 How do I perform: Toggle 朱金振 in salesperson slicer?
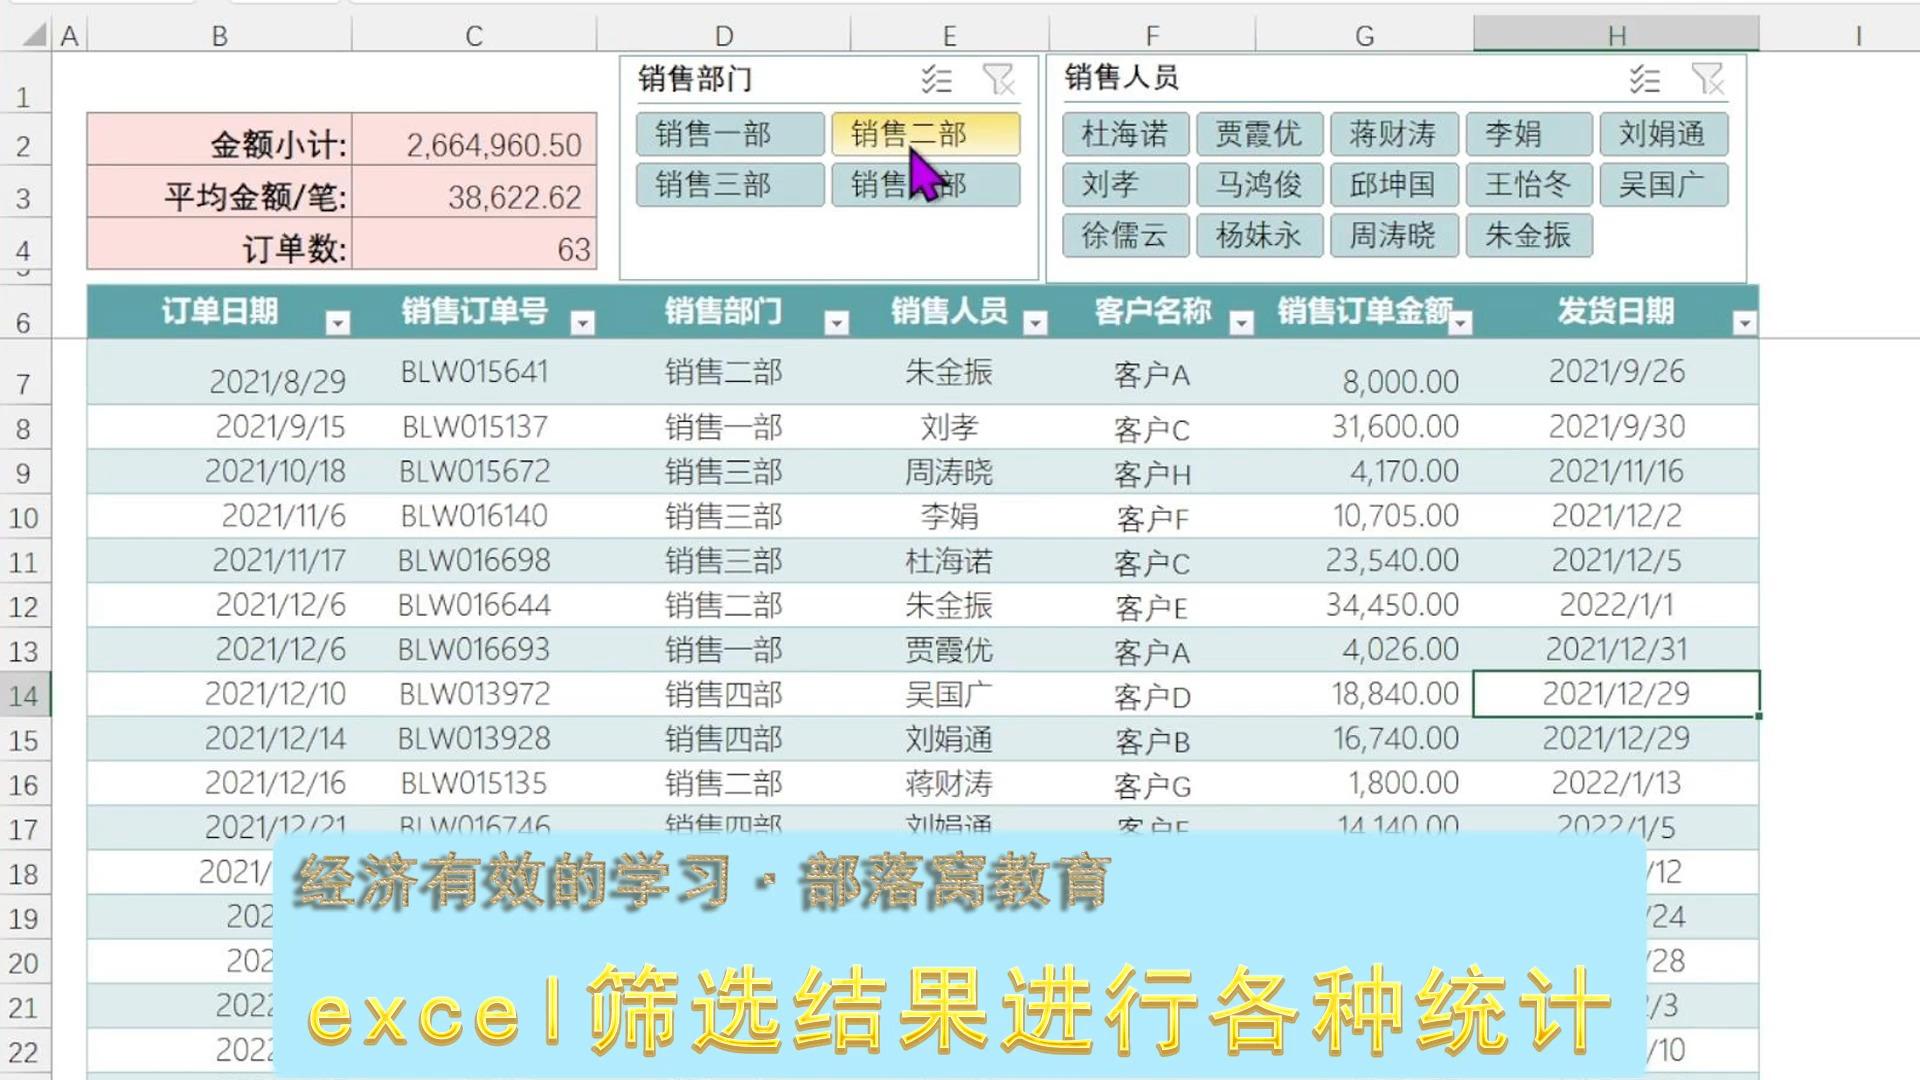pyautogui.click(x=1529, y=236)
